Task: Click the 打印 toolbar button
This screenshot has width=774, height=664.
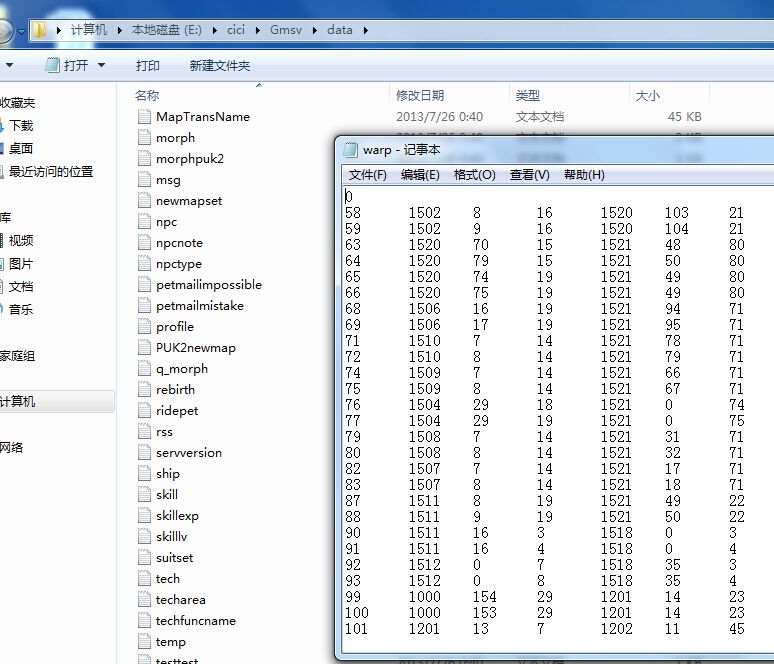Action: tap(148, 66)
